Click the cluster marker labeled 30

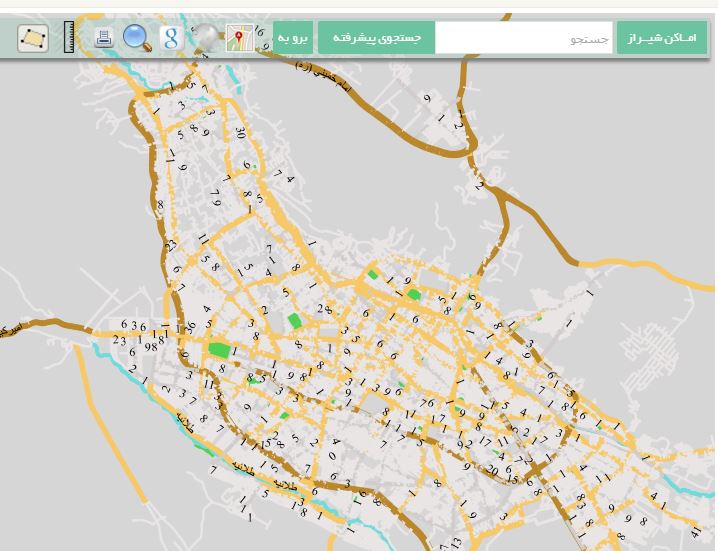(x=240, y=132)
